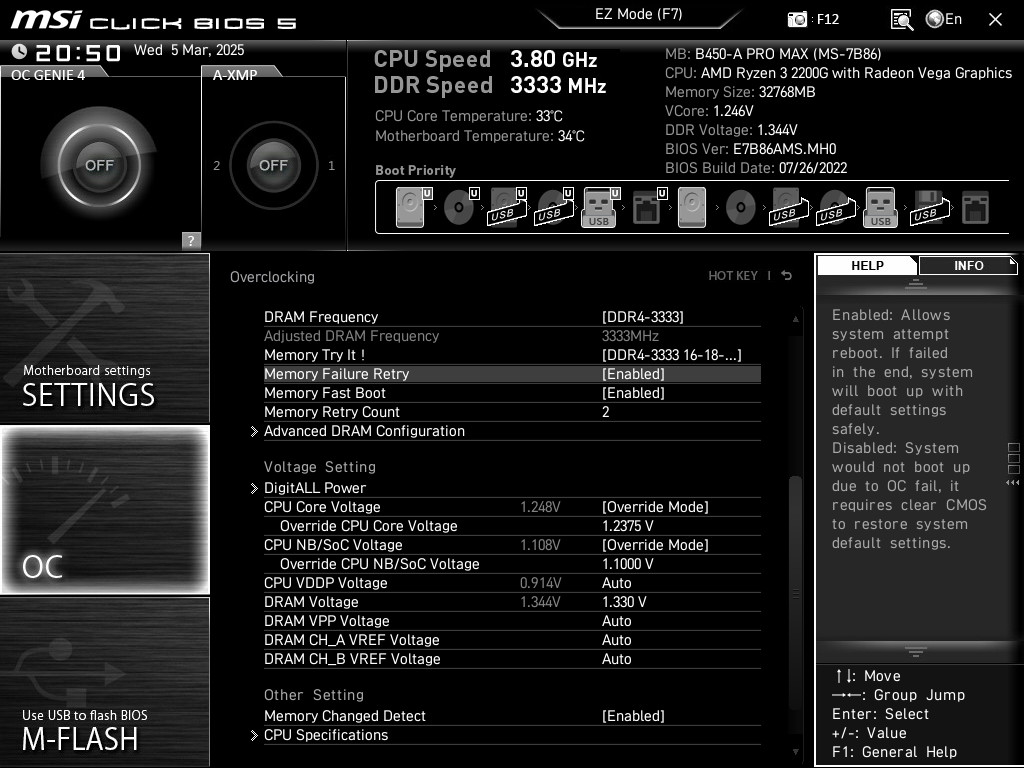1024x768 pixels.
Task: Select the USB floppy boot device icon
Action: 928,207
